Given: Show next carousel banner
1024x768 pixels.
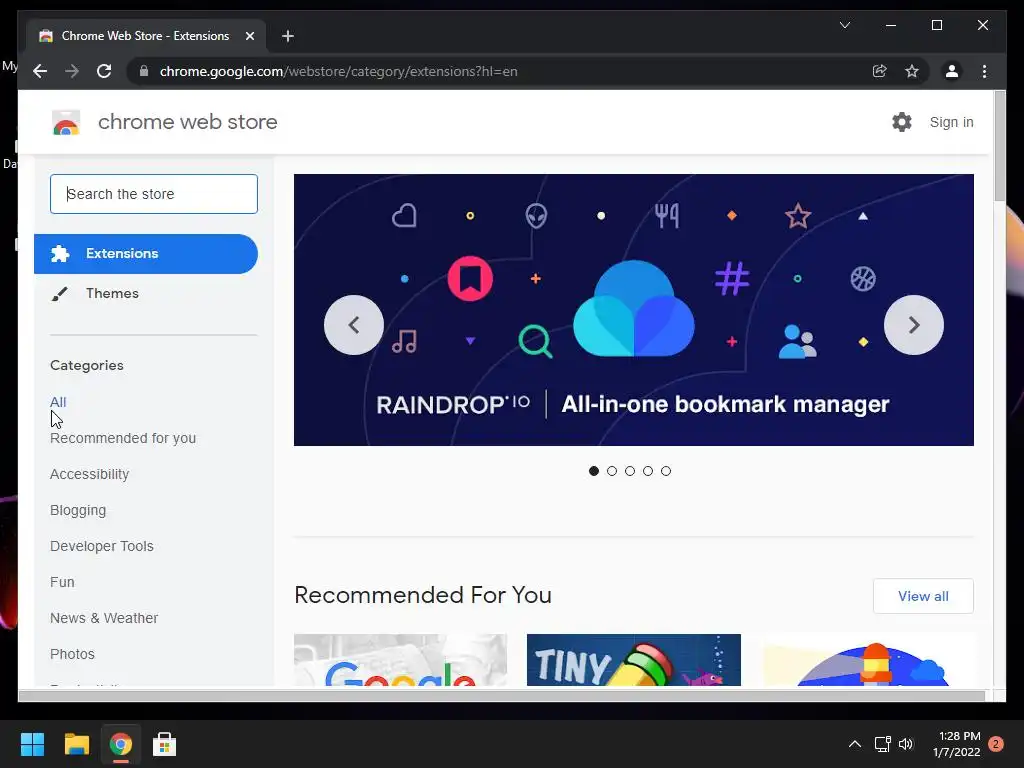Looking at the screenshot, I should tap(914, 325).
